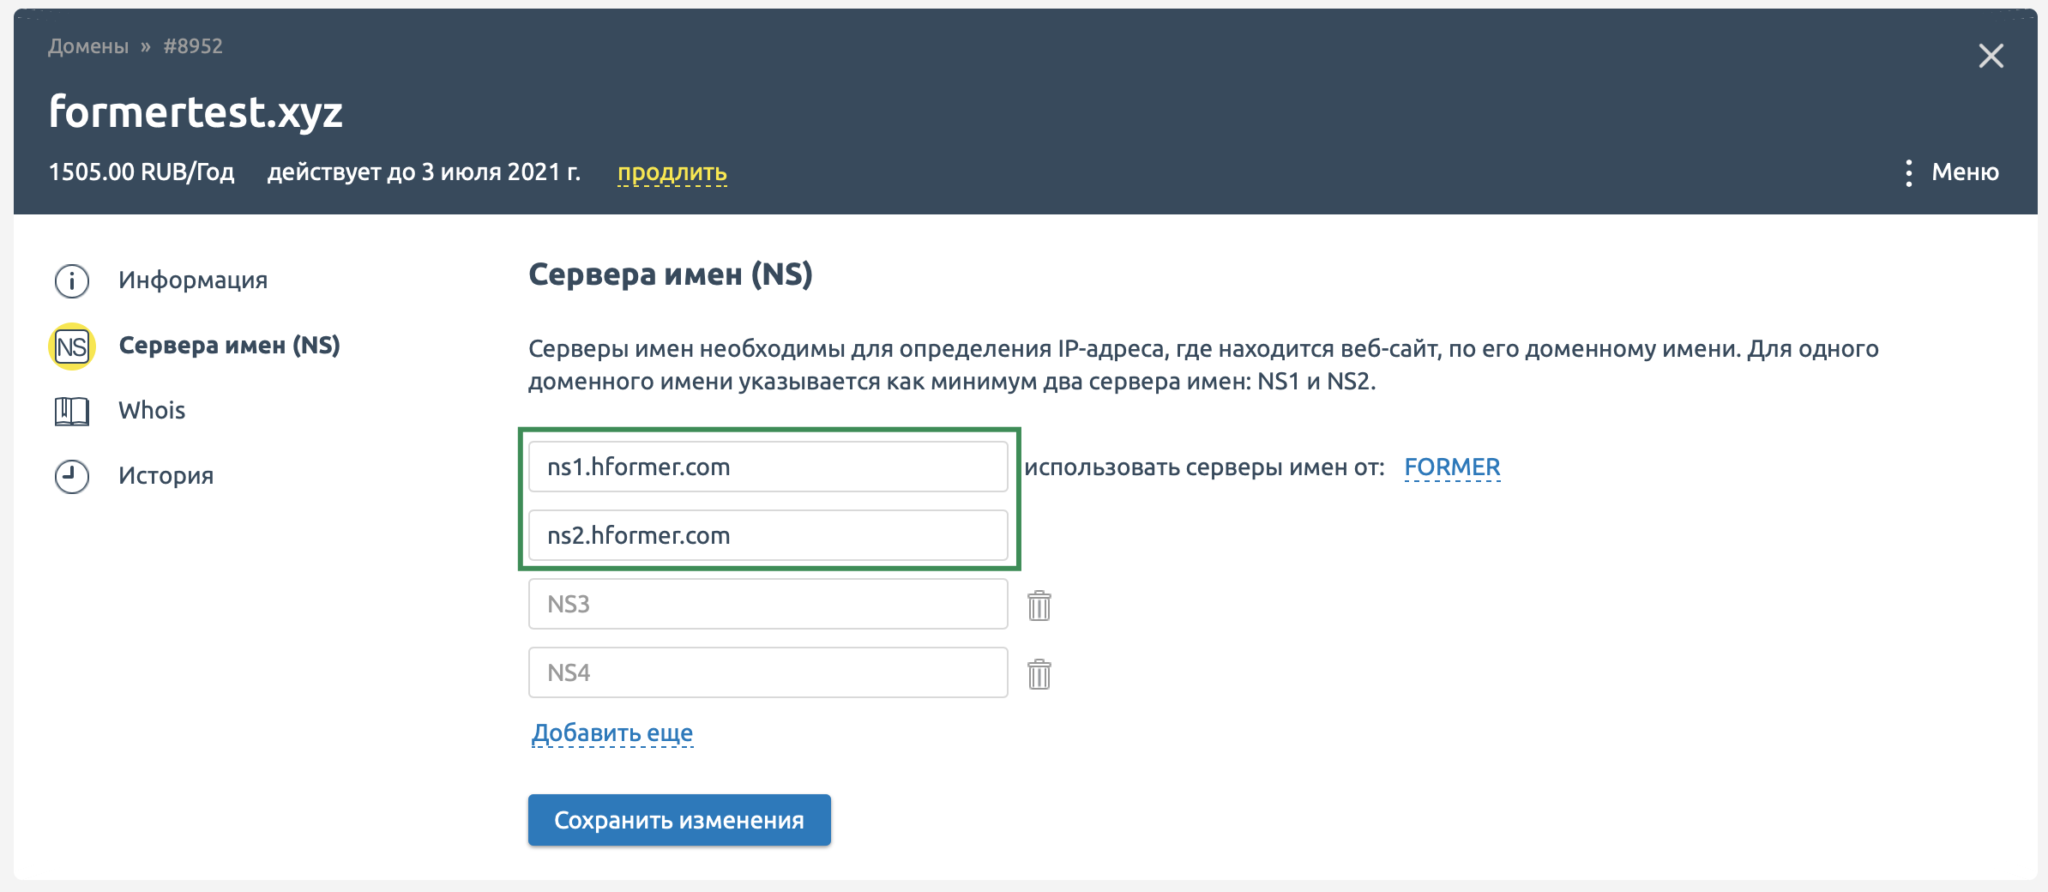Open the Whois section
This screenshot has height=892, width=2048.
pos(152,410)
